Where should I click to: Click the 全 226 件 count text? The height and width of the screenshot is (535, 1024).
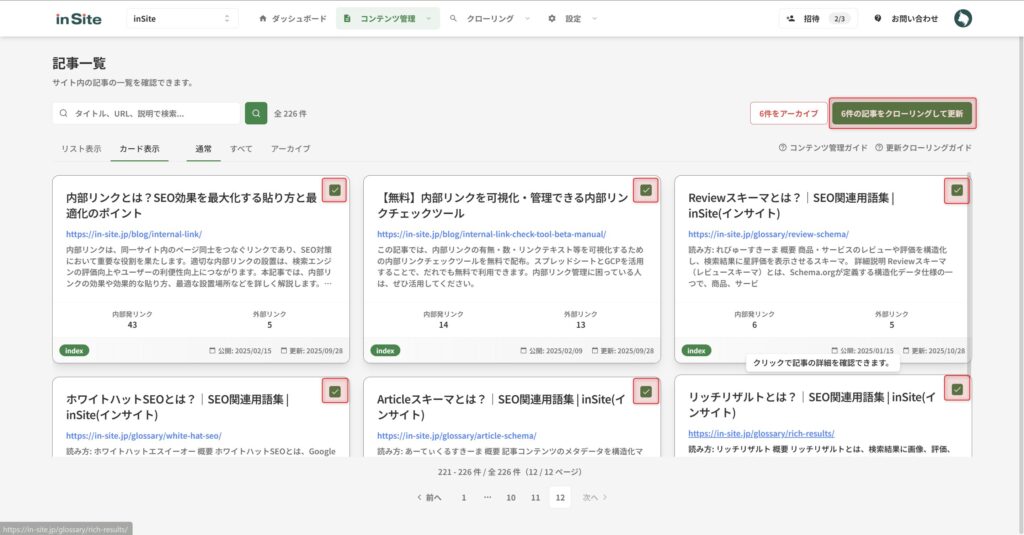pyautogui.click(x=290, y=114)
